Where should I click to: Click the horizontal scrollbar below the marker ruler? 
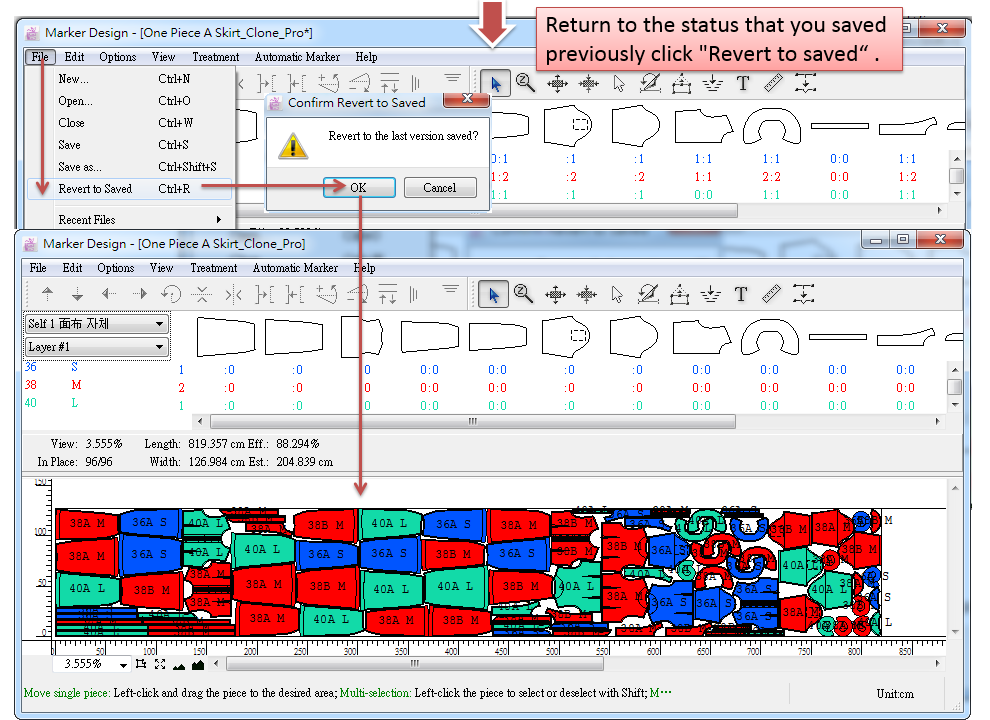[x=580, y=664]
